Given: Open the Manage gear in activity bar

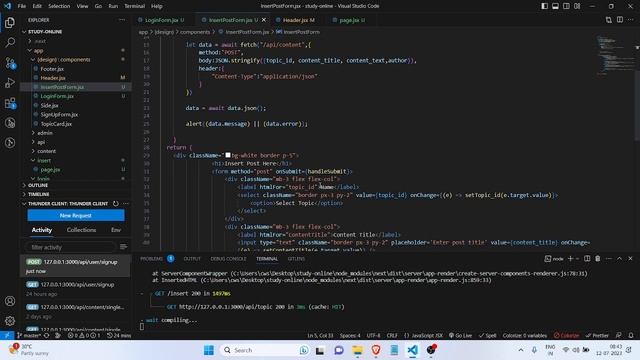Looking at the screenshot, I should pyautogui.click(x=10, y=321).
